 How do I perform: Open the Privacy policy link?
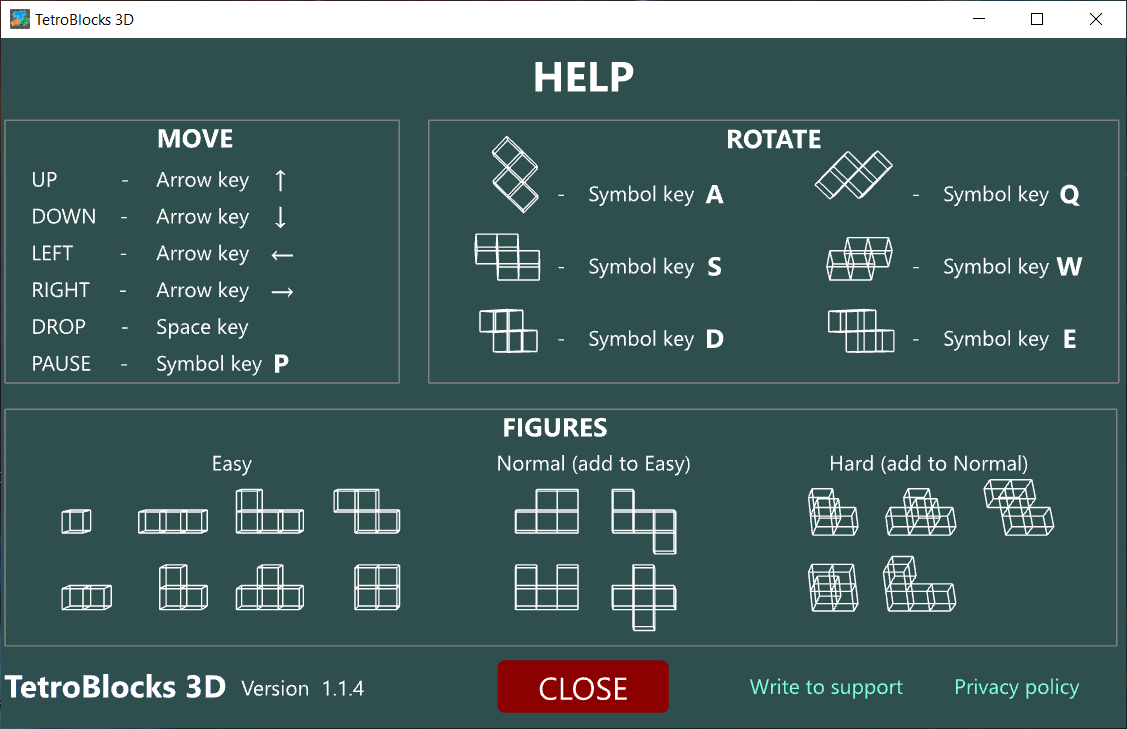click(x=1016, y=687)
